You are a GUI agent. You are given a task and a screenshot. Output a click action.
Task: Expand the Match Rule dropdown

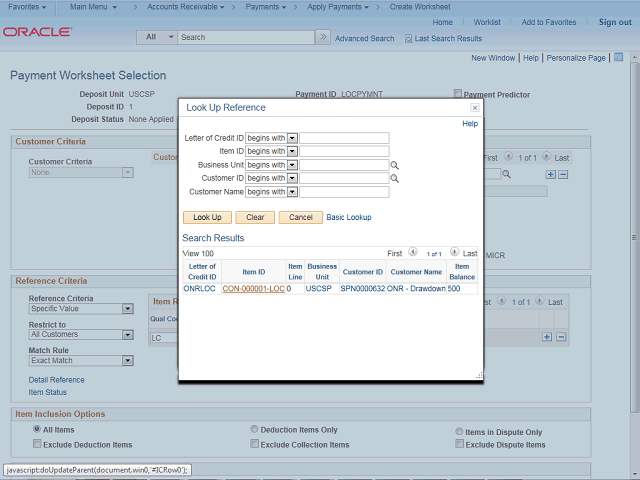(x=127, y=361)
